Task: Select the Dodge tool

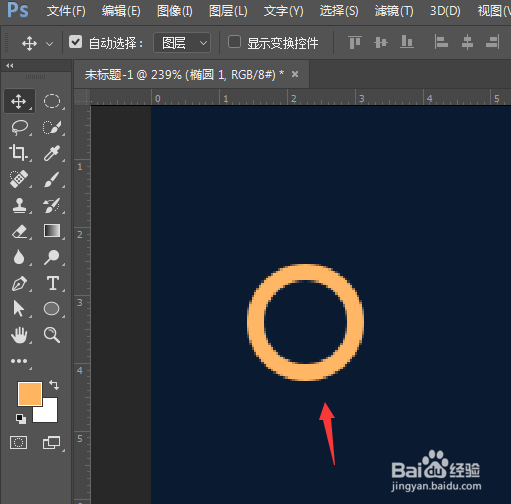Action: (x=52, y=257)
